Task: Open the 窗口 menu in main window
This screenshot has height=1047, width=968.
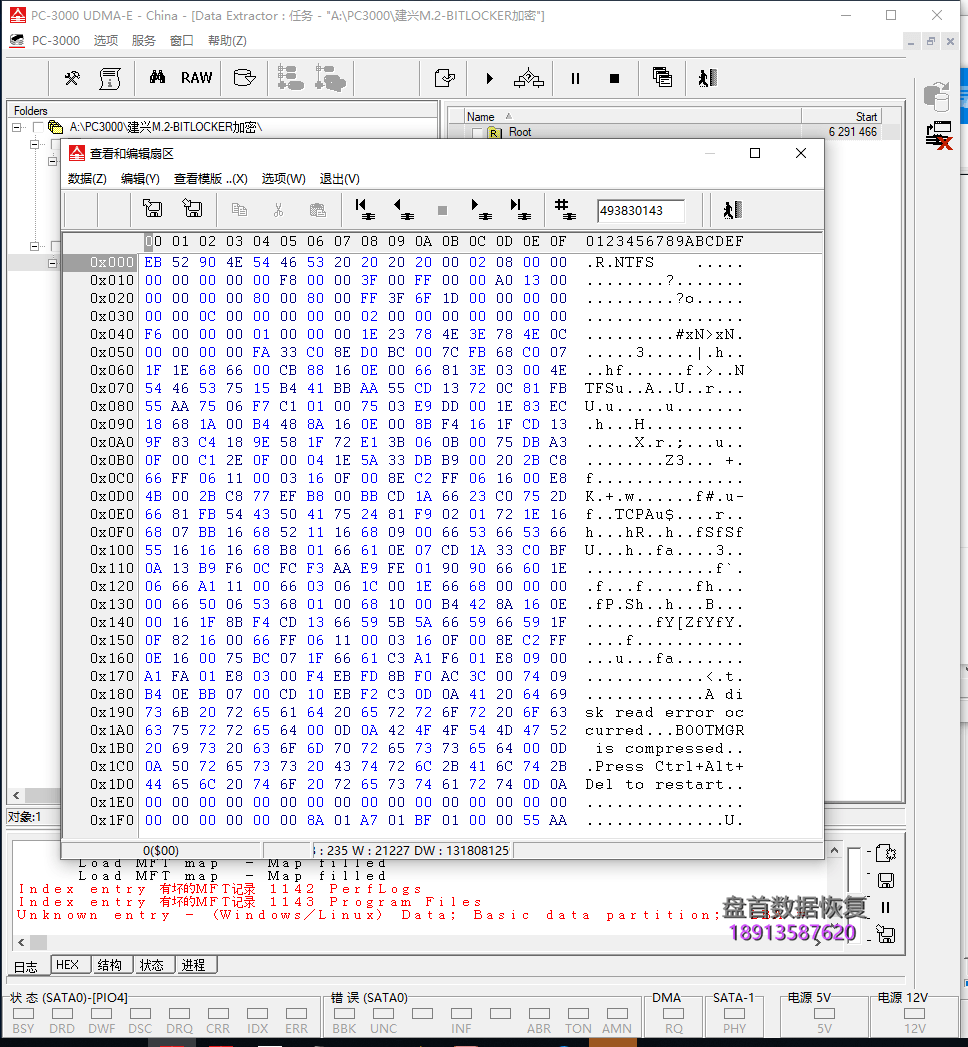Action: click(x=182, y=41)
